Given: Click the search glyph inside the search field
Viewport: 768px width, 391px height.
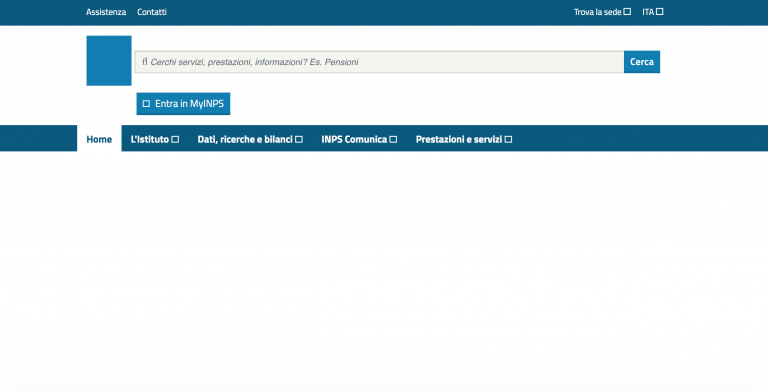Looking at the screenshot, I should [x=145, y=62].
